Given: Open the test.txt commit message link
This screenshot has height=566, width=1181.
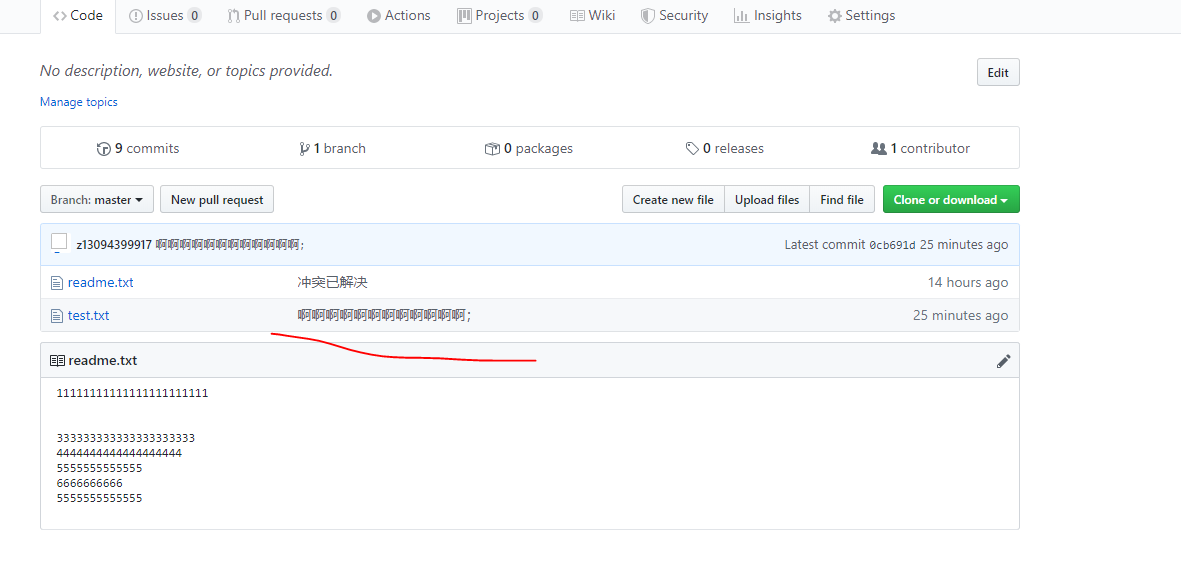Looking at the screenshot, I should tap(384, 315).
